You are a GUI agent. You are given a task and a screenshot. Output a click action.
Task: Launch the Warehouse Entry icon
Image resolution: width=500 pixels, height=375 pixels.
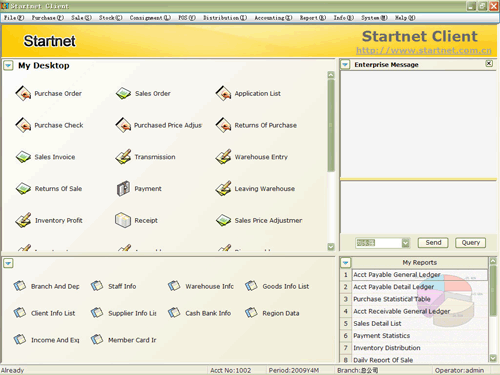click(x=223, y=157)
